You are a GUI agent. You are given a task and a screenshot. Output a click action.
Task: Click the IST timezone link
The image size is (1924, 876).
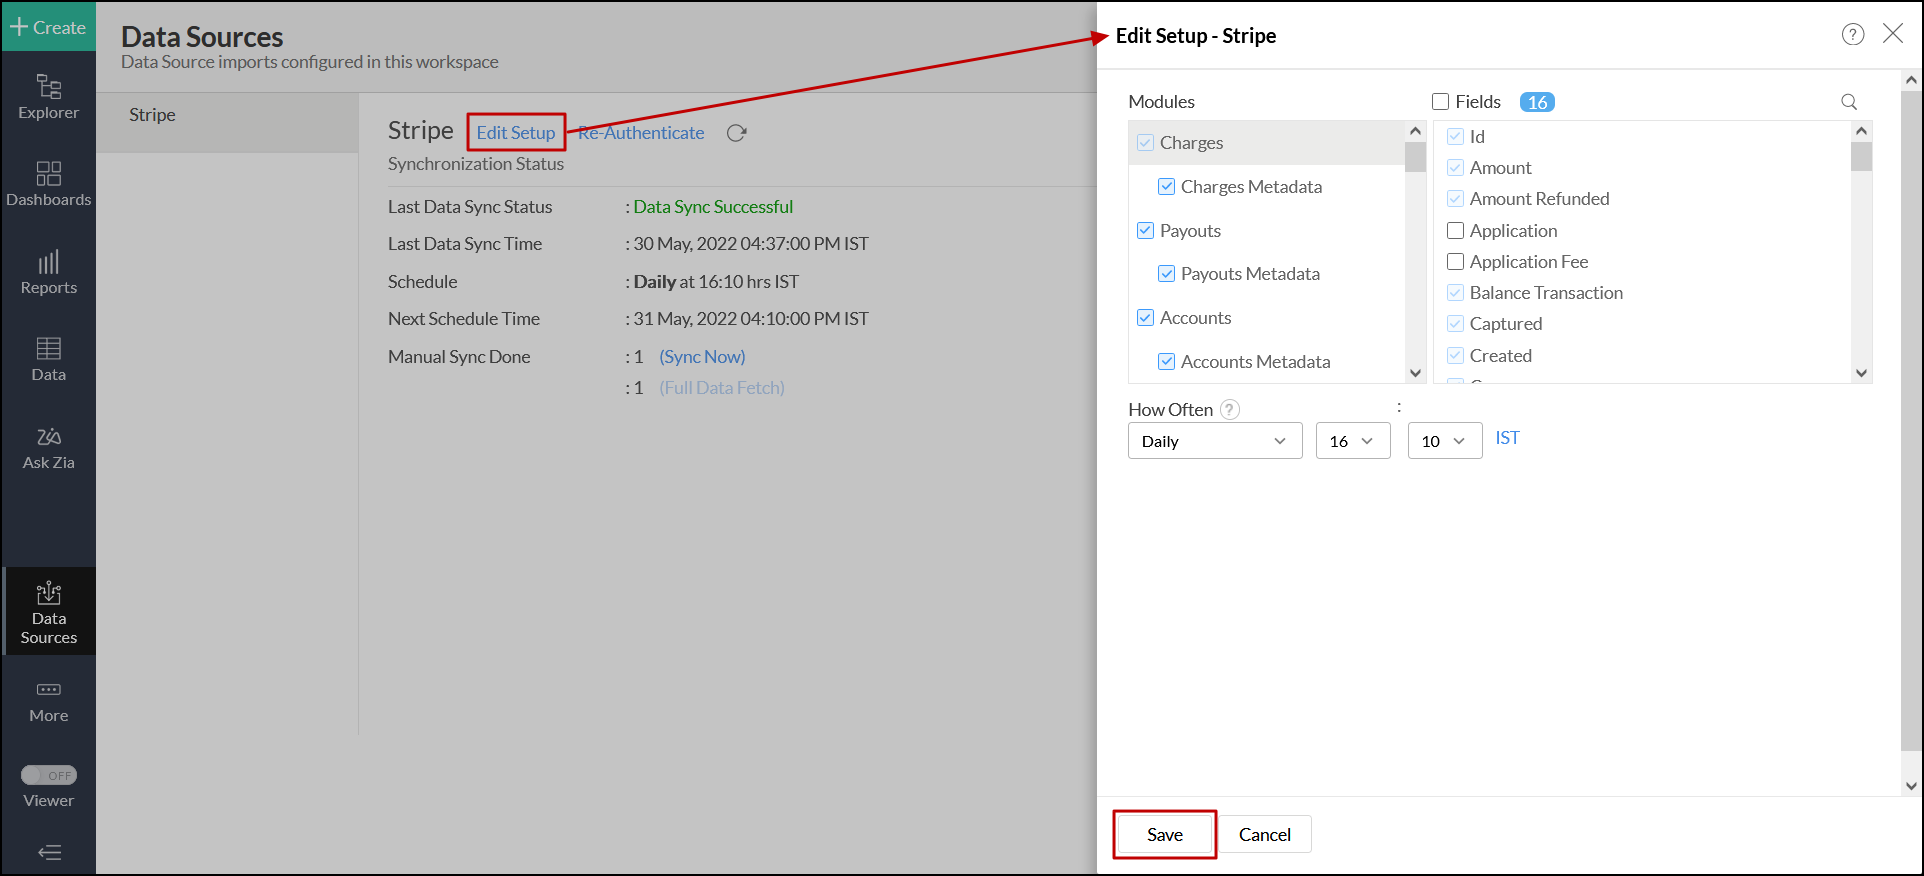coord(1507,438)
